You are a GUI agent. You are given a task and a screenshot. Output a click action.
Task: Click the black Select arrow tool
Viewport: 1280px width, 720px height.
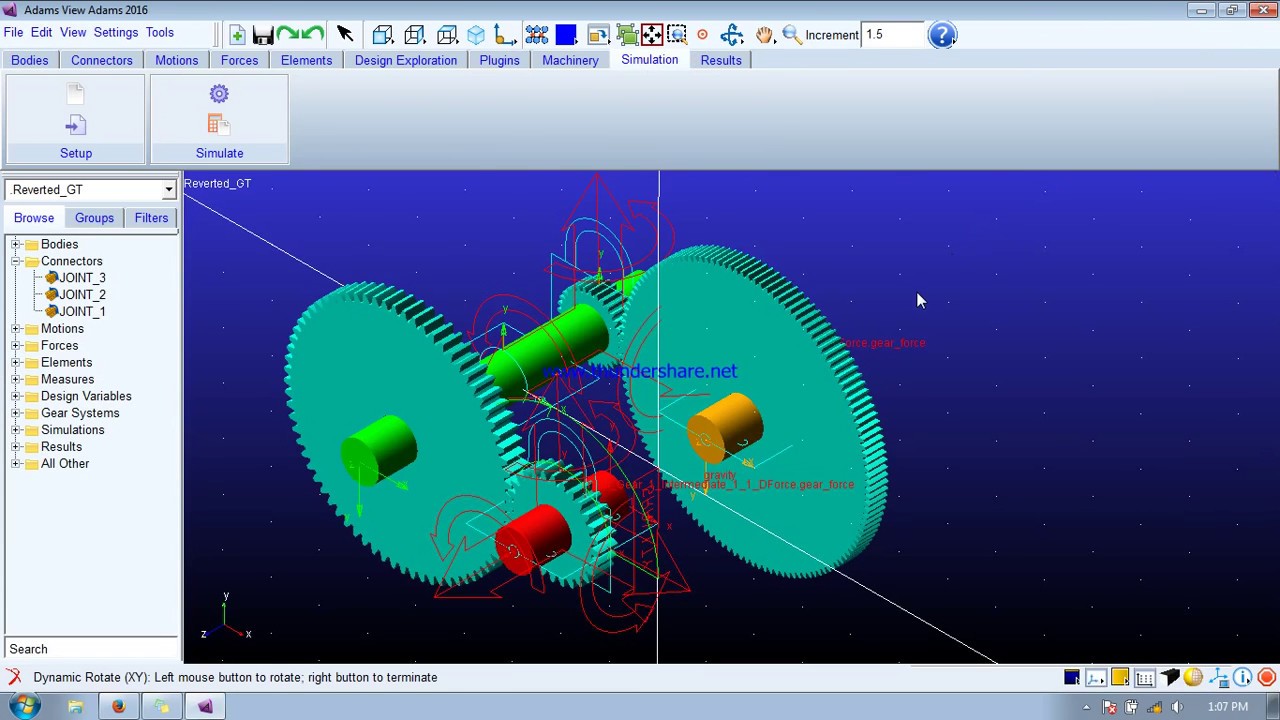[345, 35]
